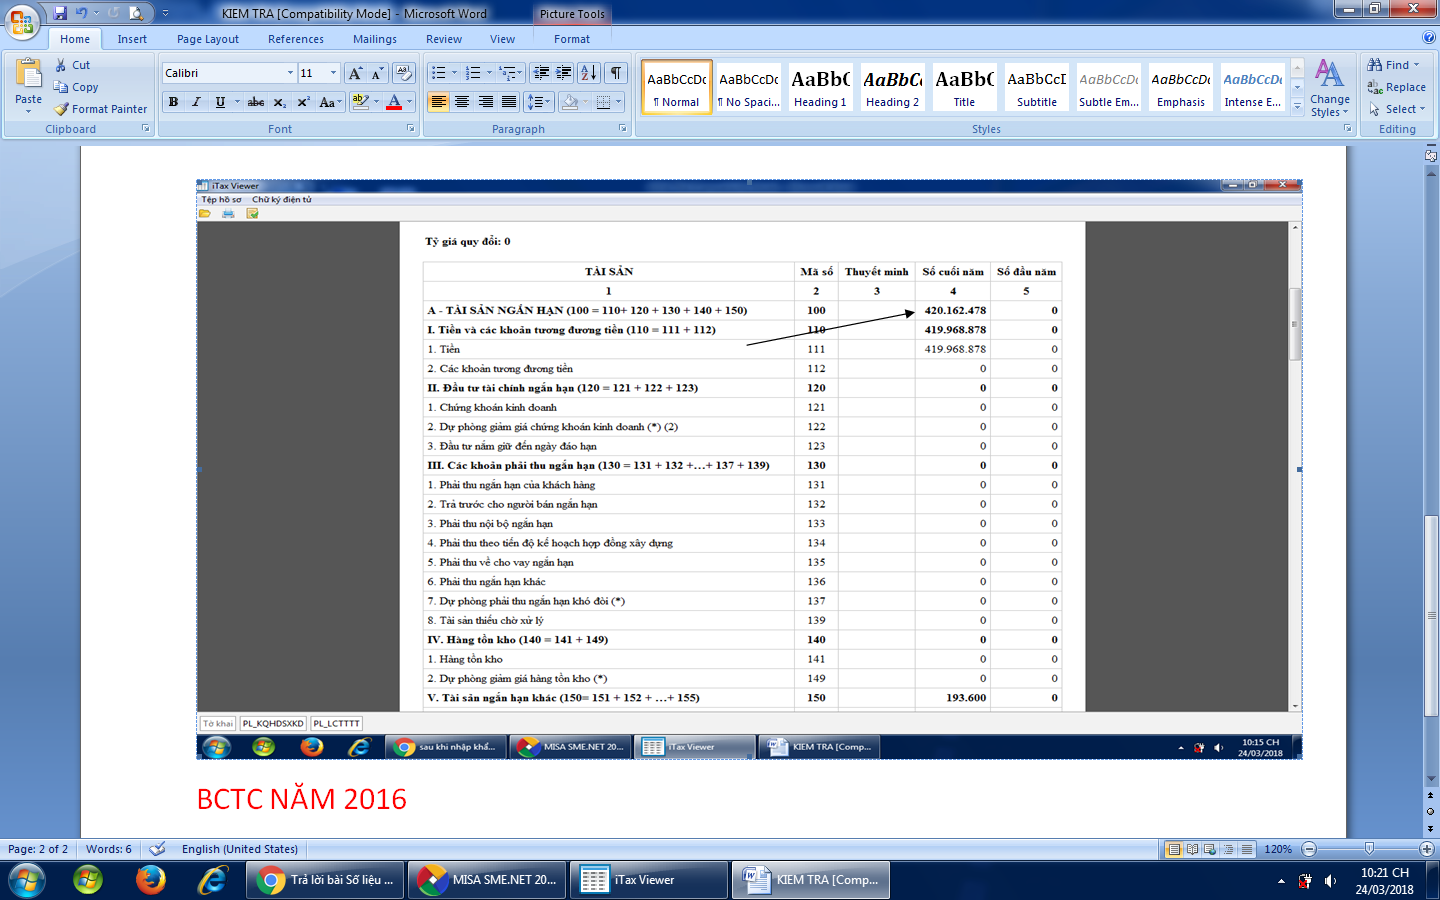The image size is (1440, 900).
Task: Open Paragraph dialog launcher
Action: click(622, 129)
